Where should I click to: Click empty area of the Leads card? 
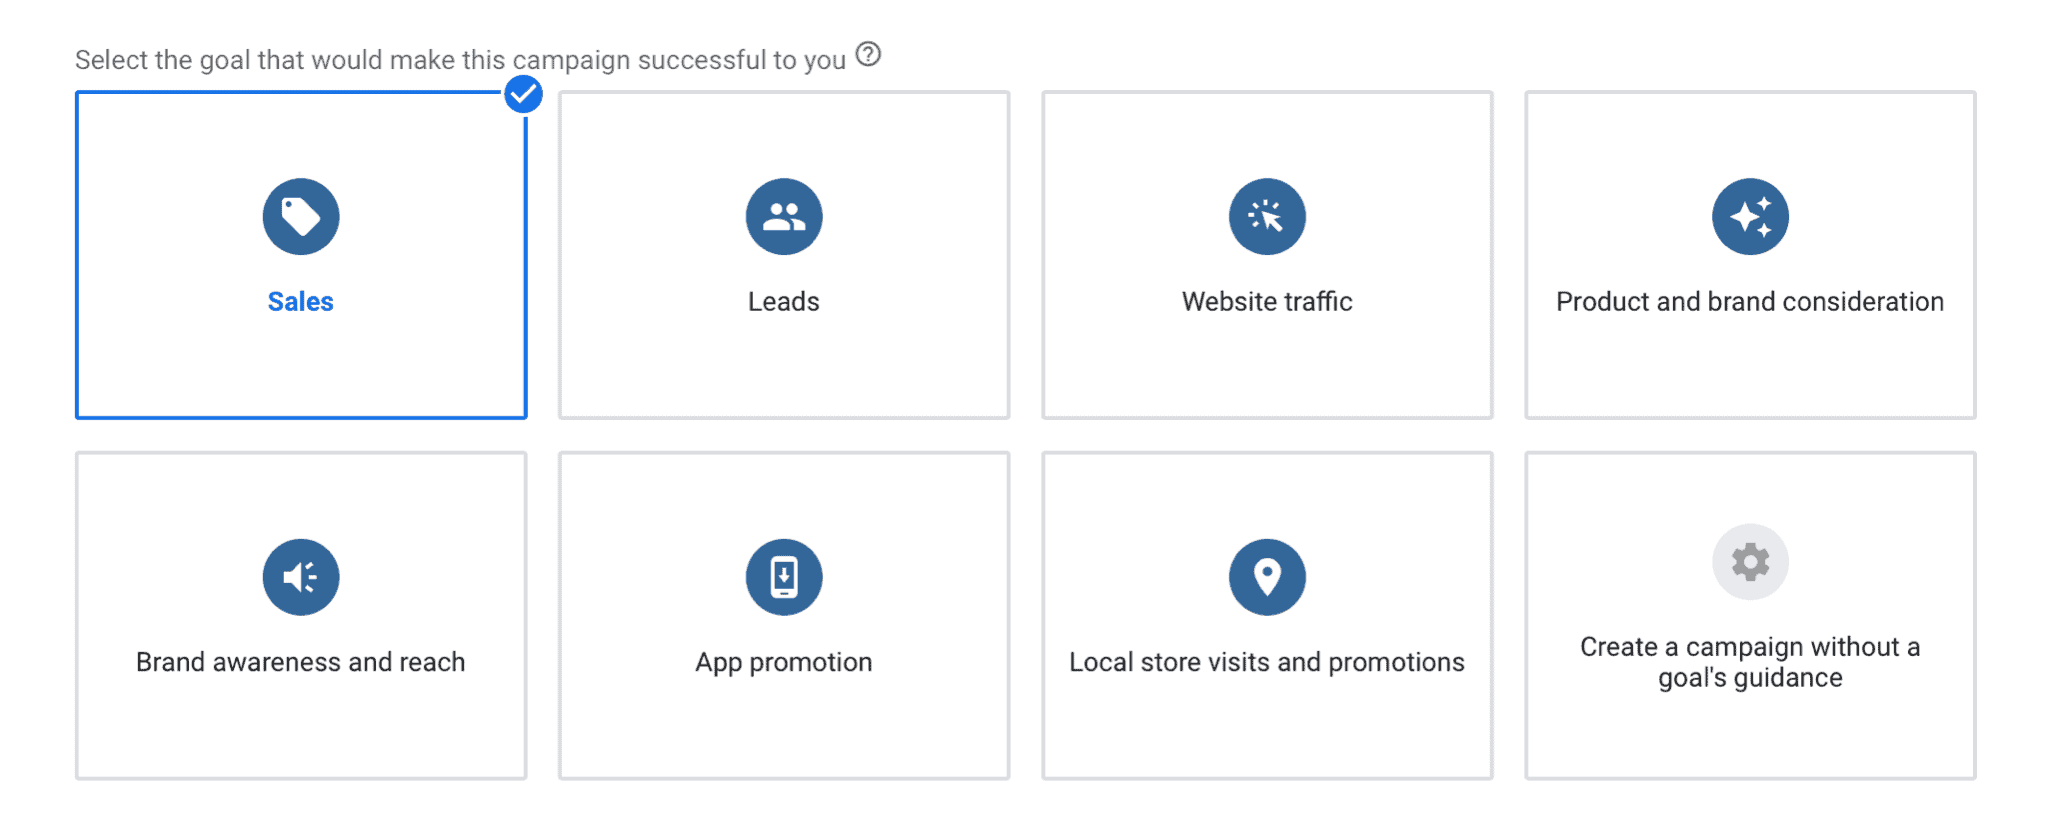tap(784, 370)
